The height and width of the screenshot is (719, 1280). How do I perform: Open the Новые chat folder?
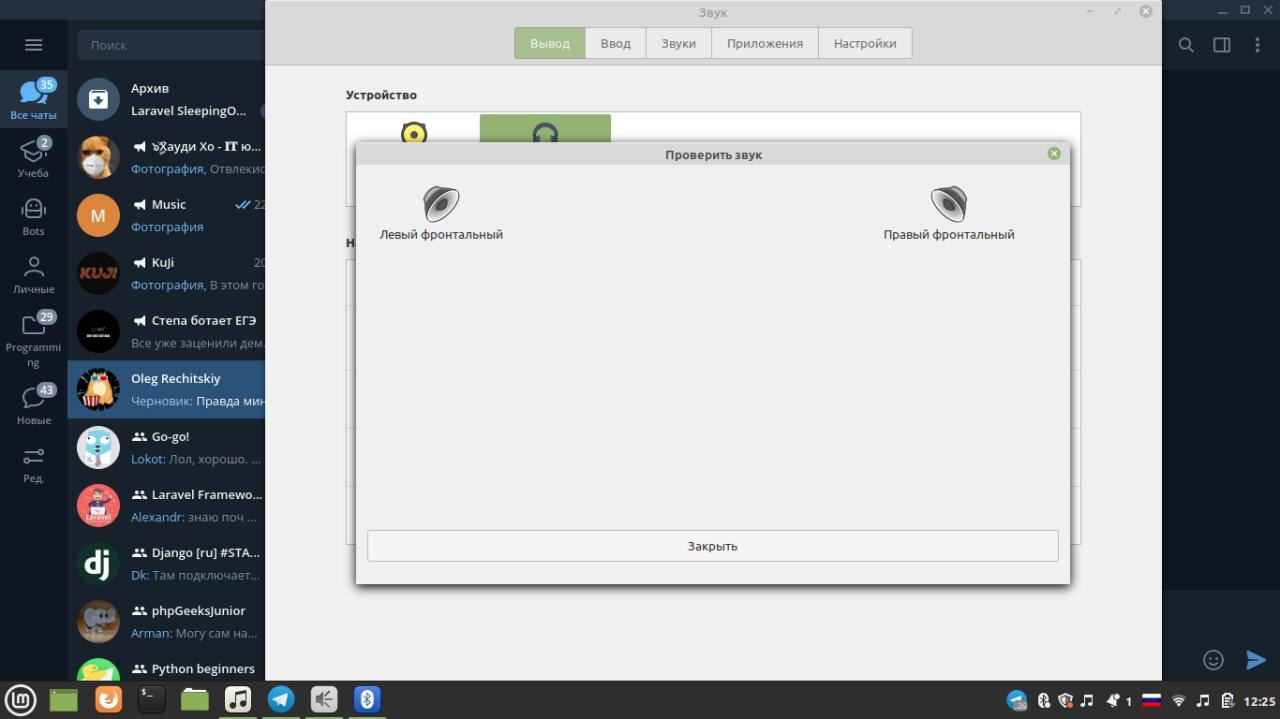[x=33, y=405]
